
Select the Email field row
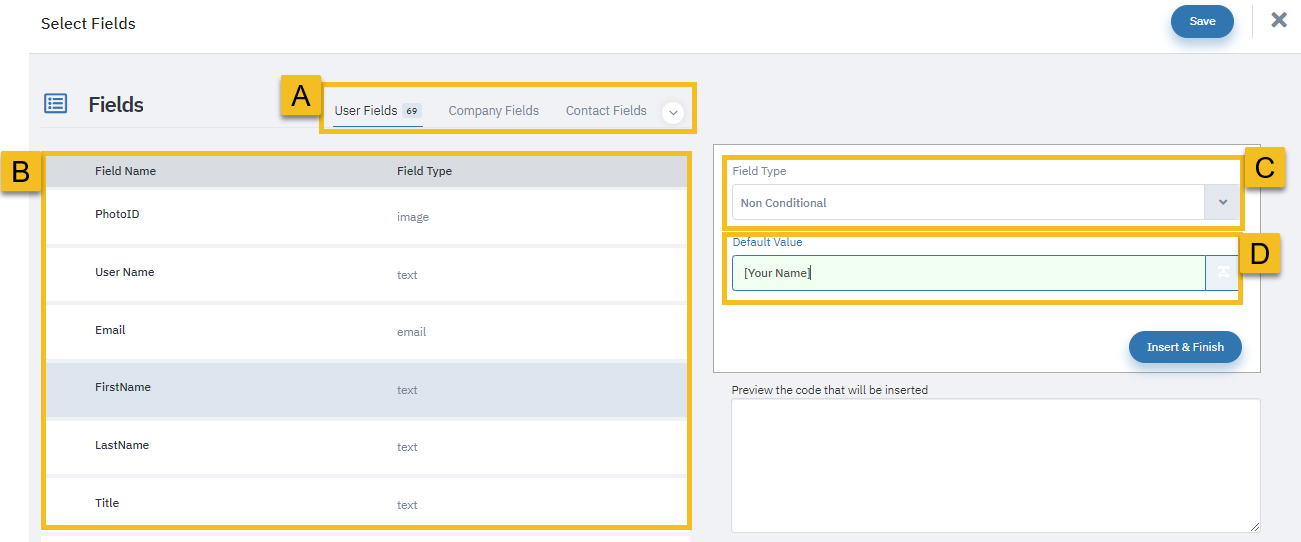366,331
